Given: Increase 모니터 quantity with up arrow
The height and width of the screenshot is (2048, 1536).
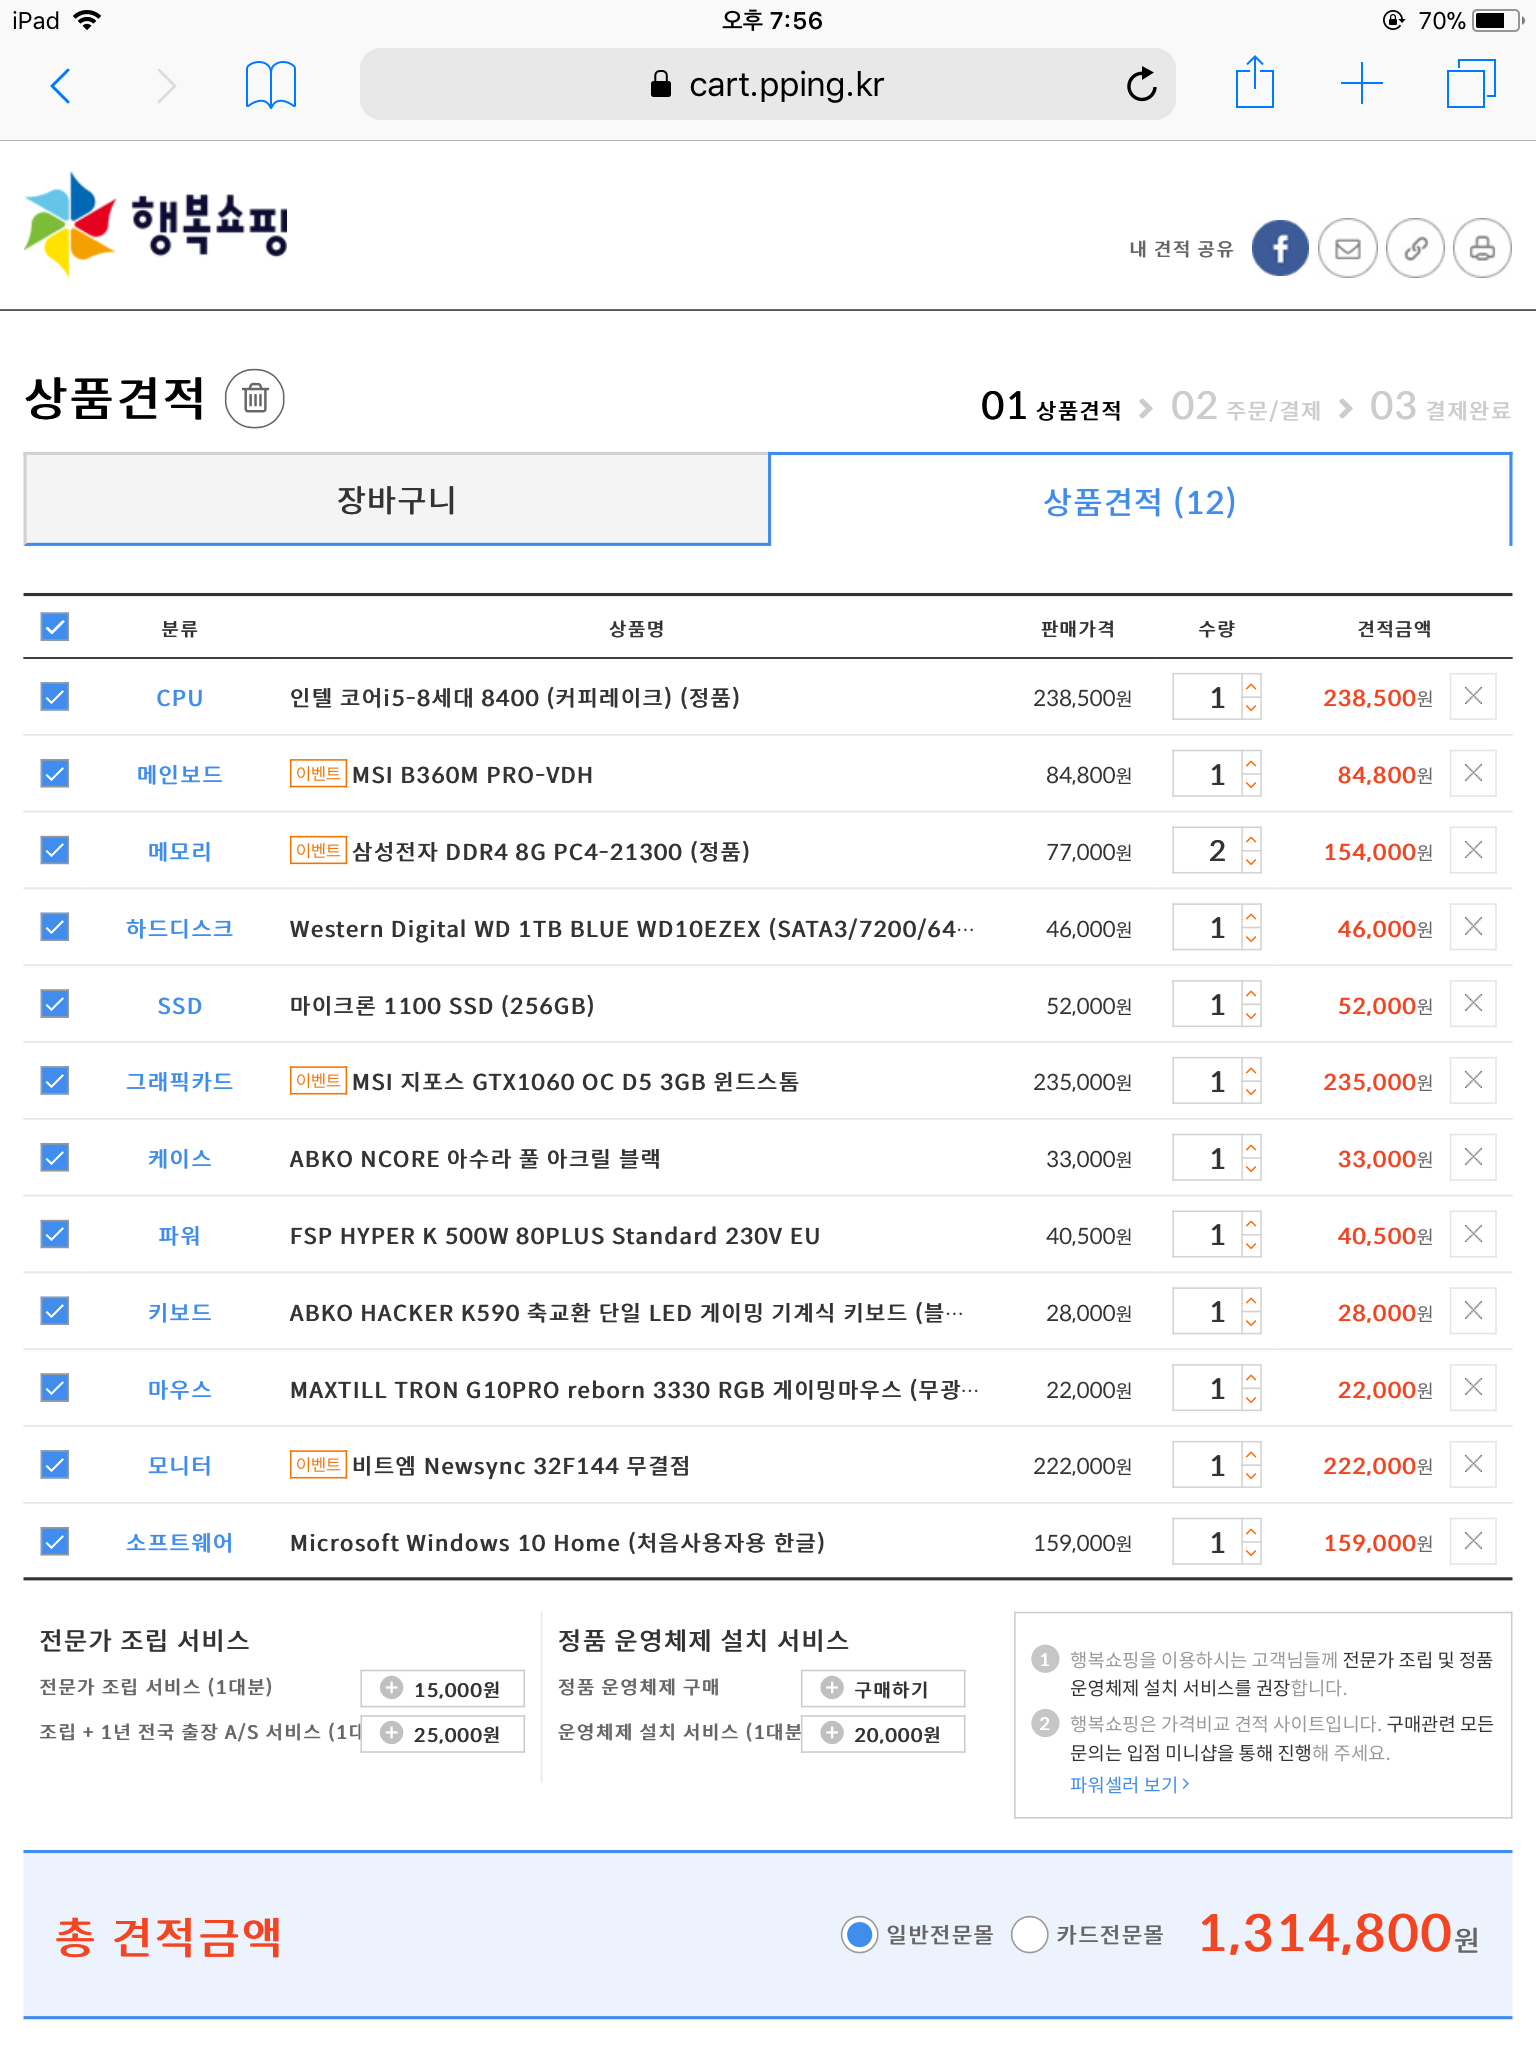Looking at the screenshot, I should [1251, 1453].
